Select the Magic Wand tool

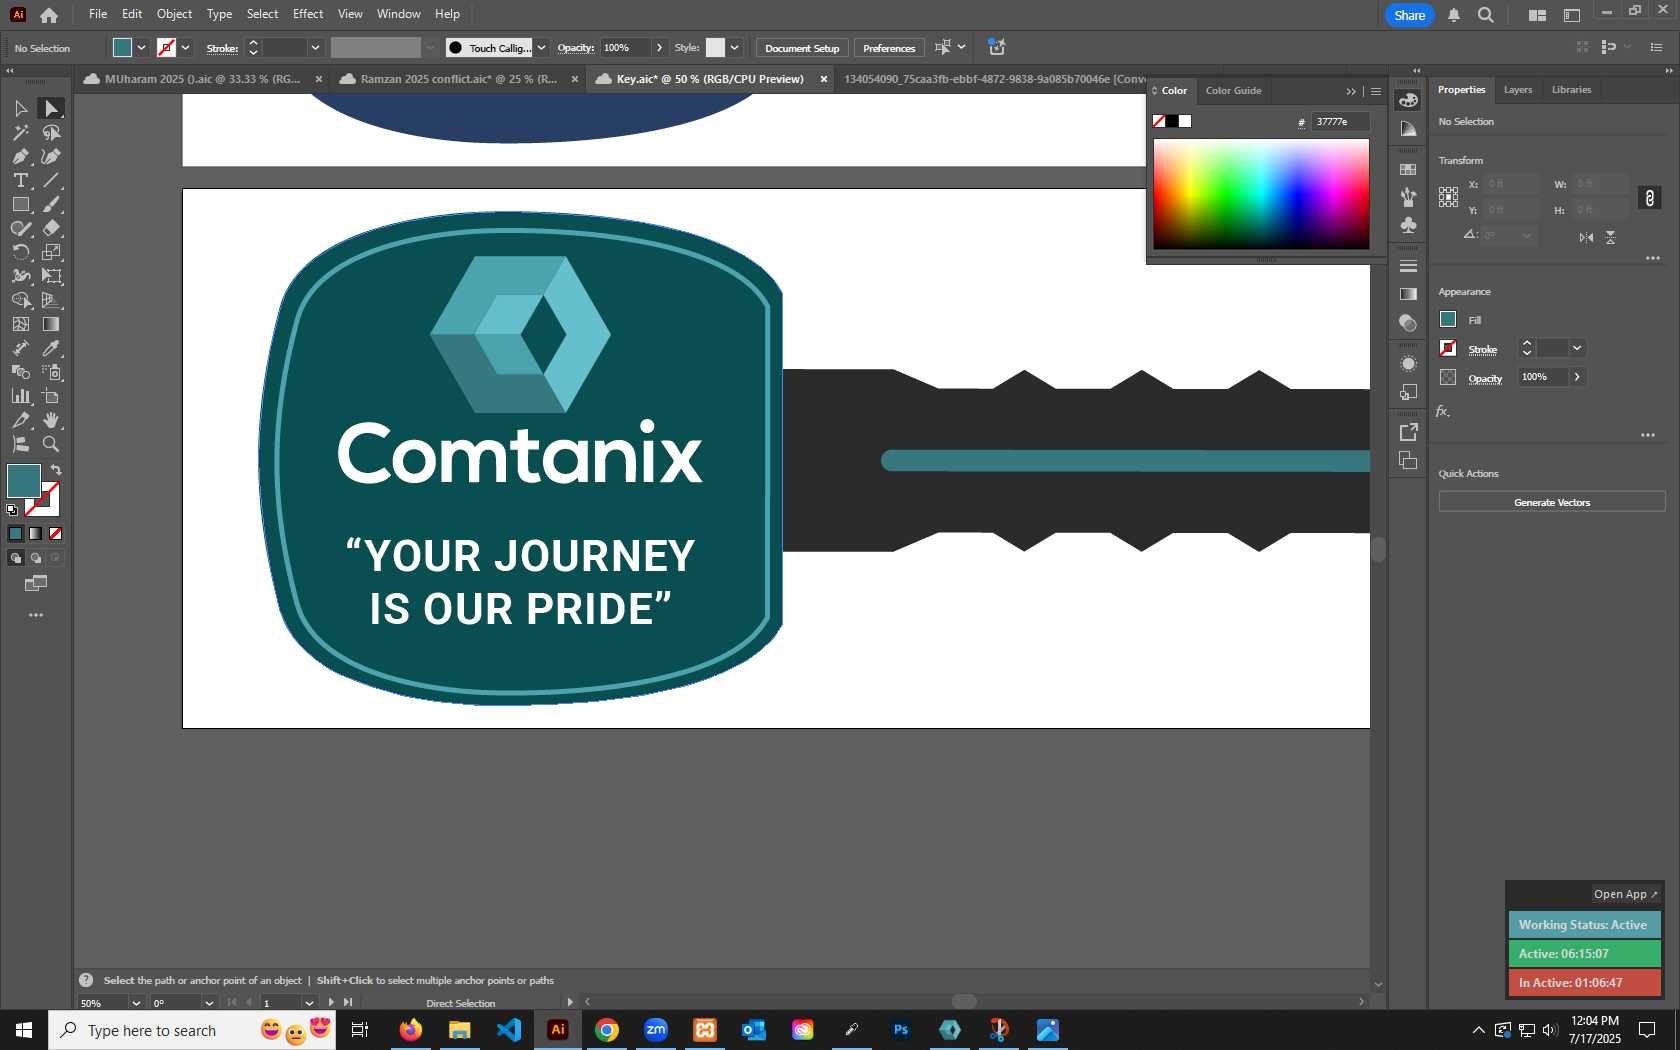tap(20, 132)
